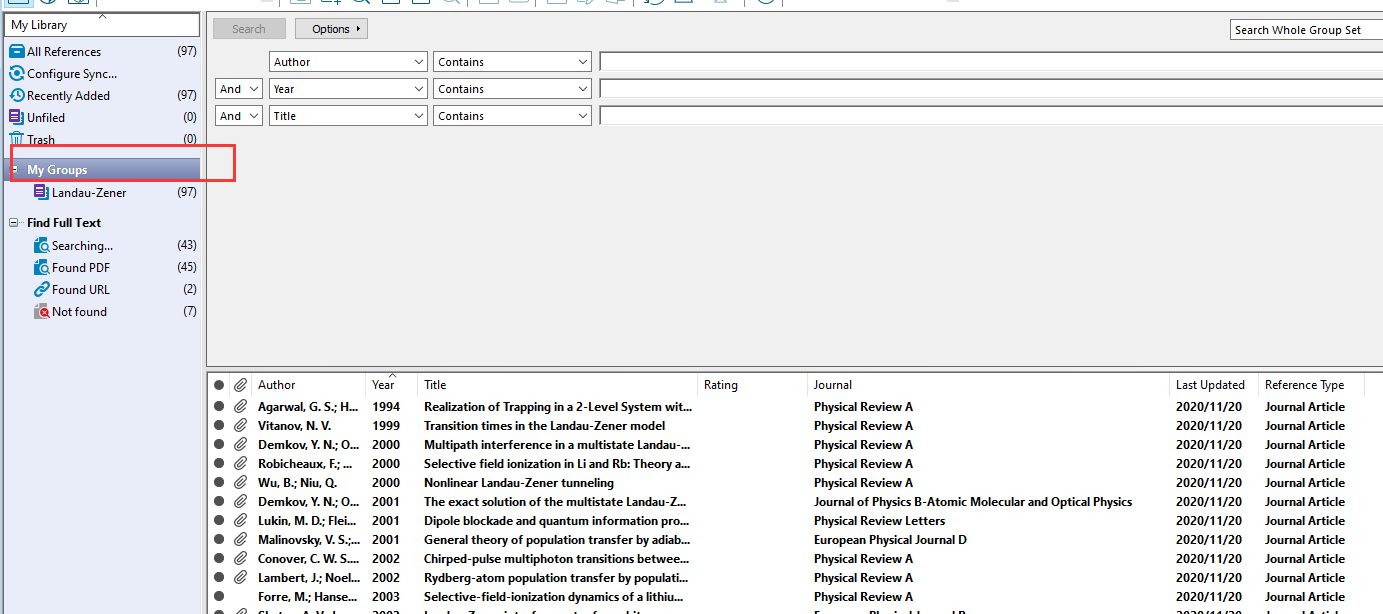Screen dimensions: 1383x614
Task: Click the Title search text field
Action: [991, 116]
